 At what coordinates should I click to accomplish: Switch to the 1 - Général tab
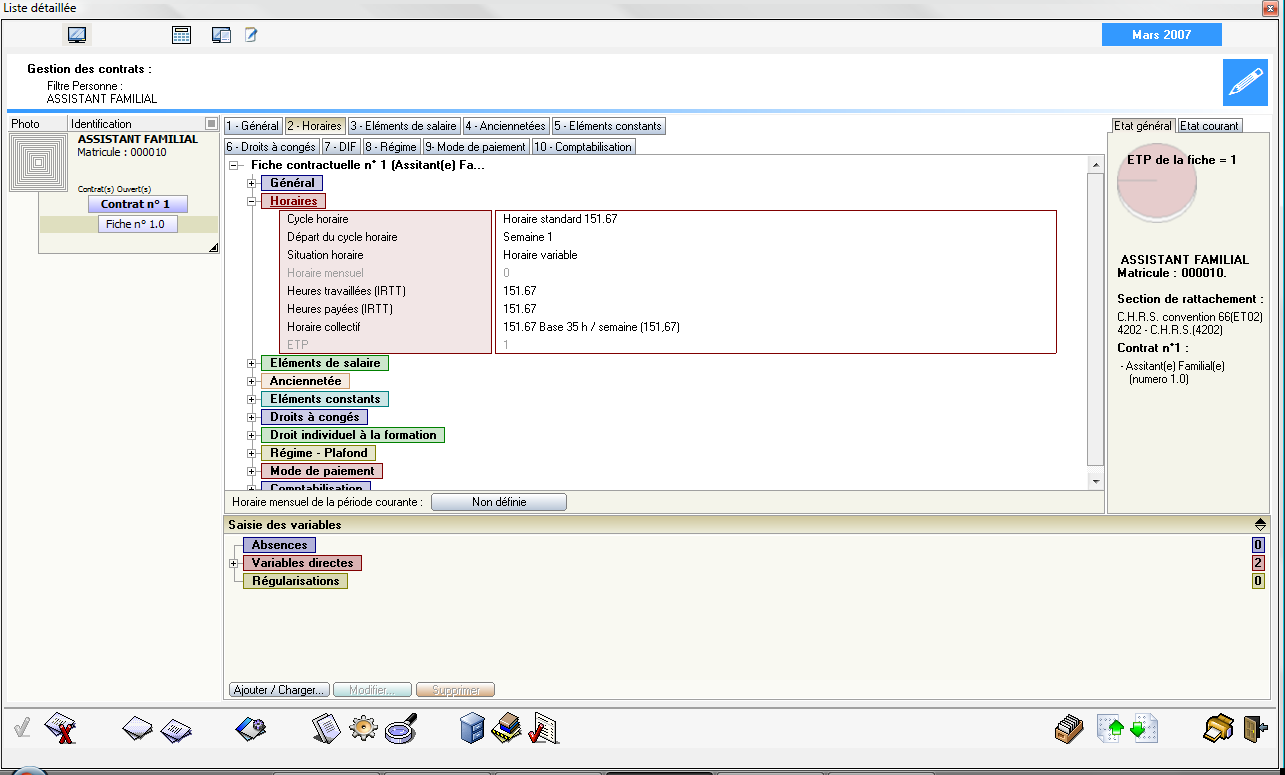coord(253,126)
